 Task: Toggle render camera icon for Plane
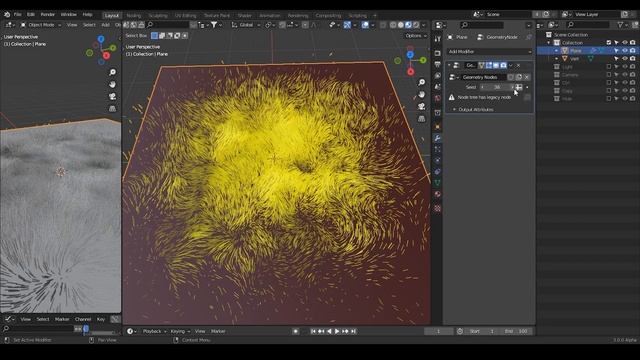[633, 51]
